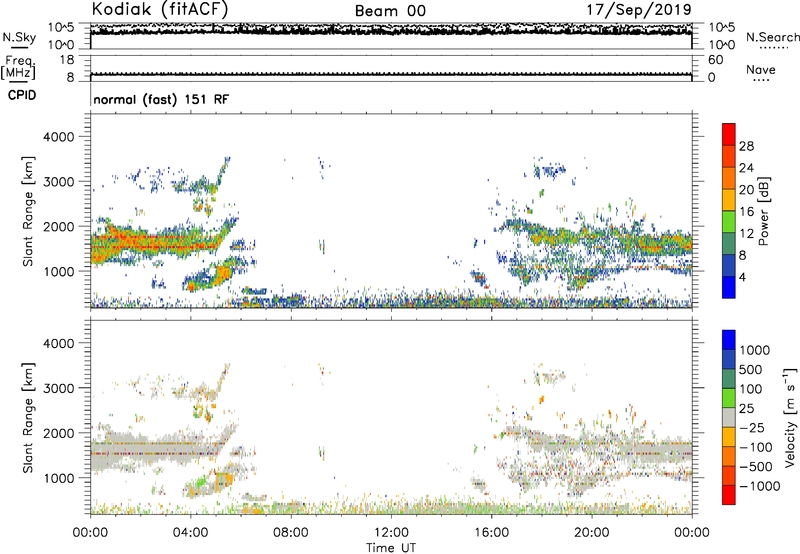This screenshot has height=554, width=800.
Task: Click the "Kodiak (fitACF)" radar title
Action: coord(160,9)
